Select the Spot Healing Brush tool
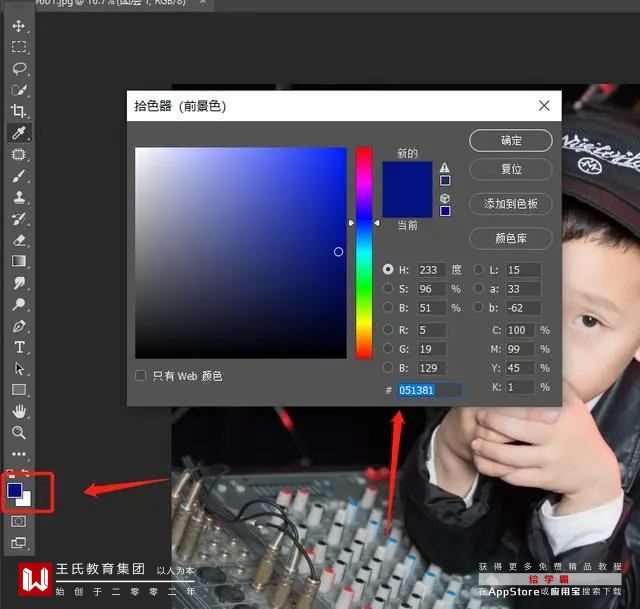This screenshot has width=640, height=609. (x=19, y=154)
